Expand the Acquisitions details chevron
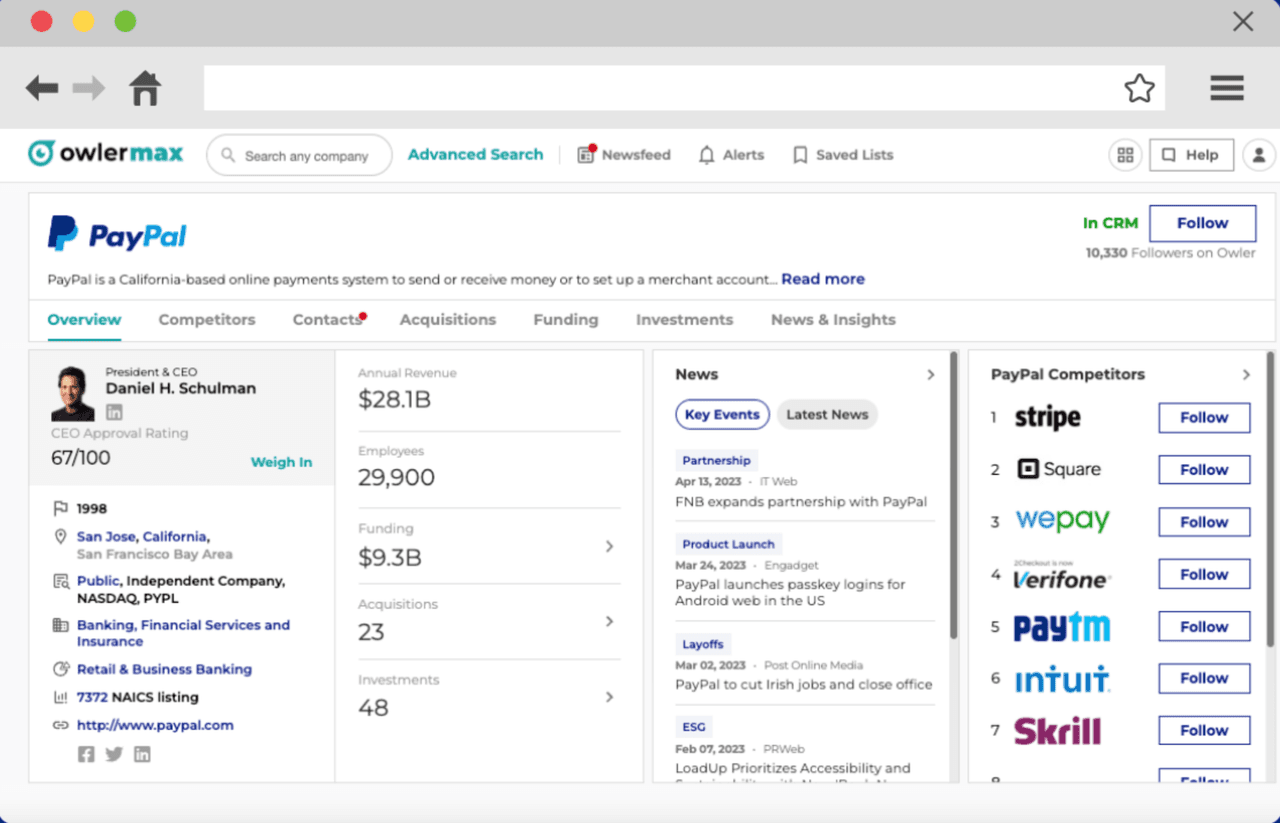The image size is (1280, 823). 610,621
